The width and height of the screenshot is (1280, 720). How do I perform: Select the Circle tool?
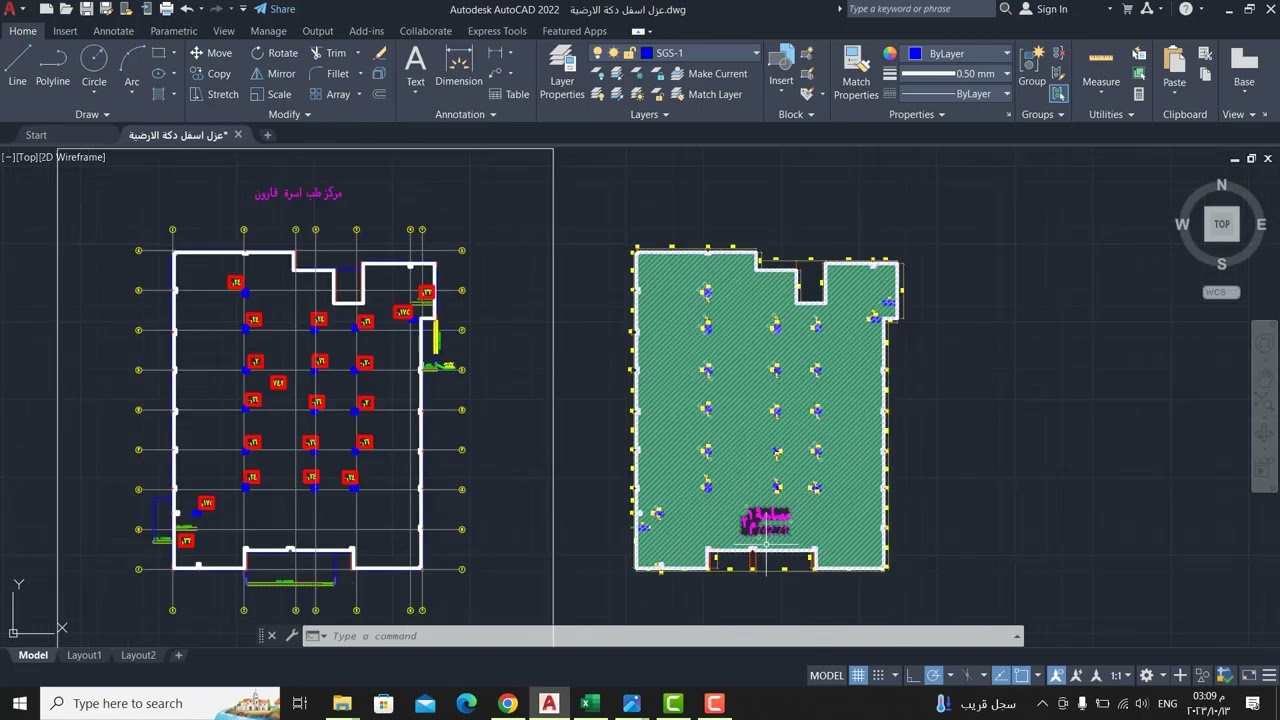tap(94, 66)
